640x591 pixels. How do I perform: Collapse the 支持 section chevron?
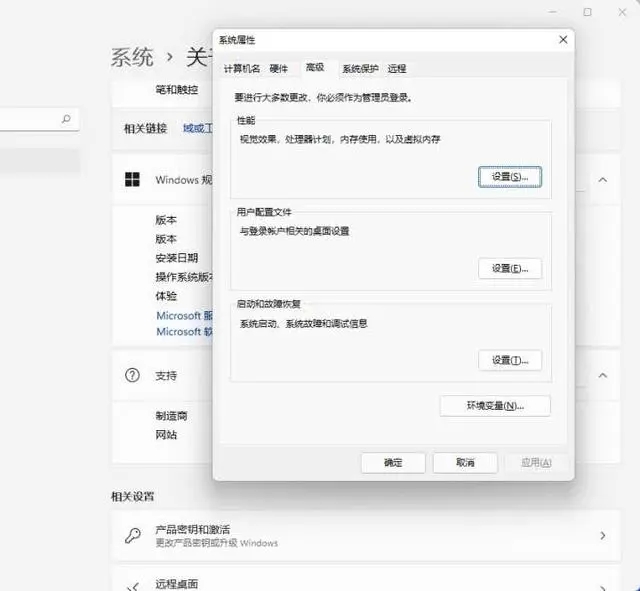coord(602,375)
